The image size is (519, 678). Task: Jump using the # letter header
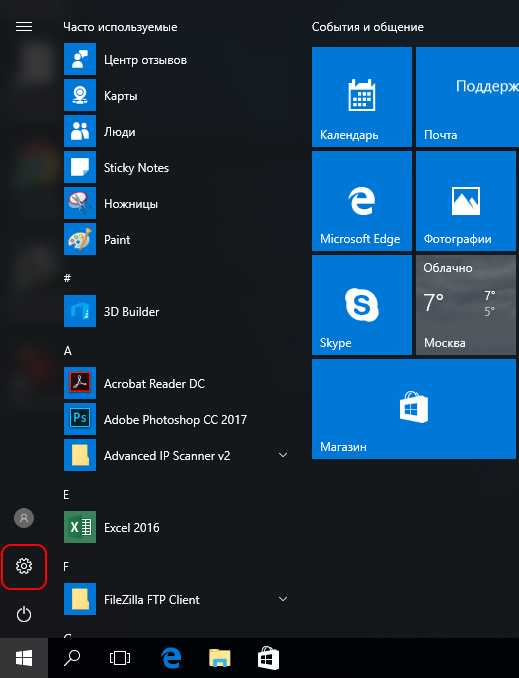(x=67, y=278)
